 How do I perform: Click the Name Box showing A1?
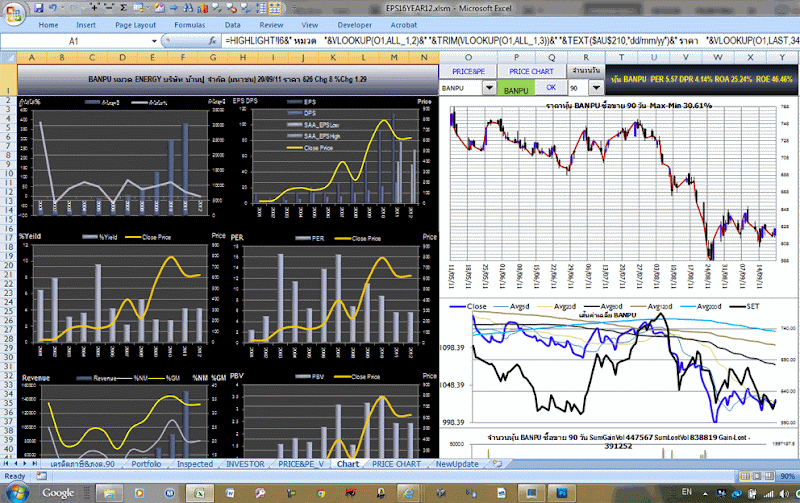click(74, 41)
